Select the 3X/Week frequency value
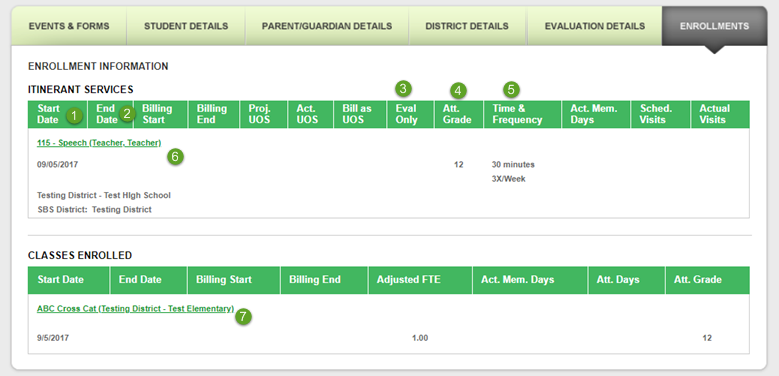 pos(508,179)
